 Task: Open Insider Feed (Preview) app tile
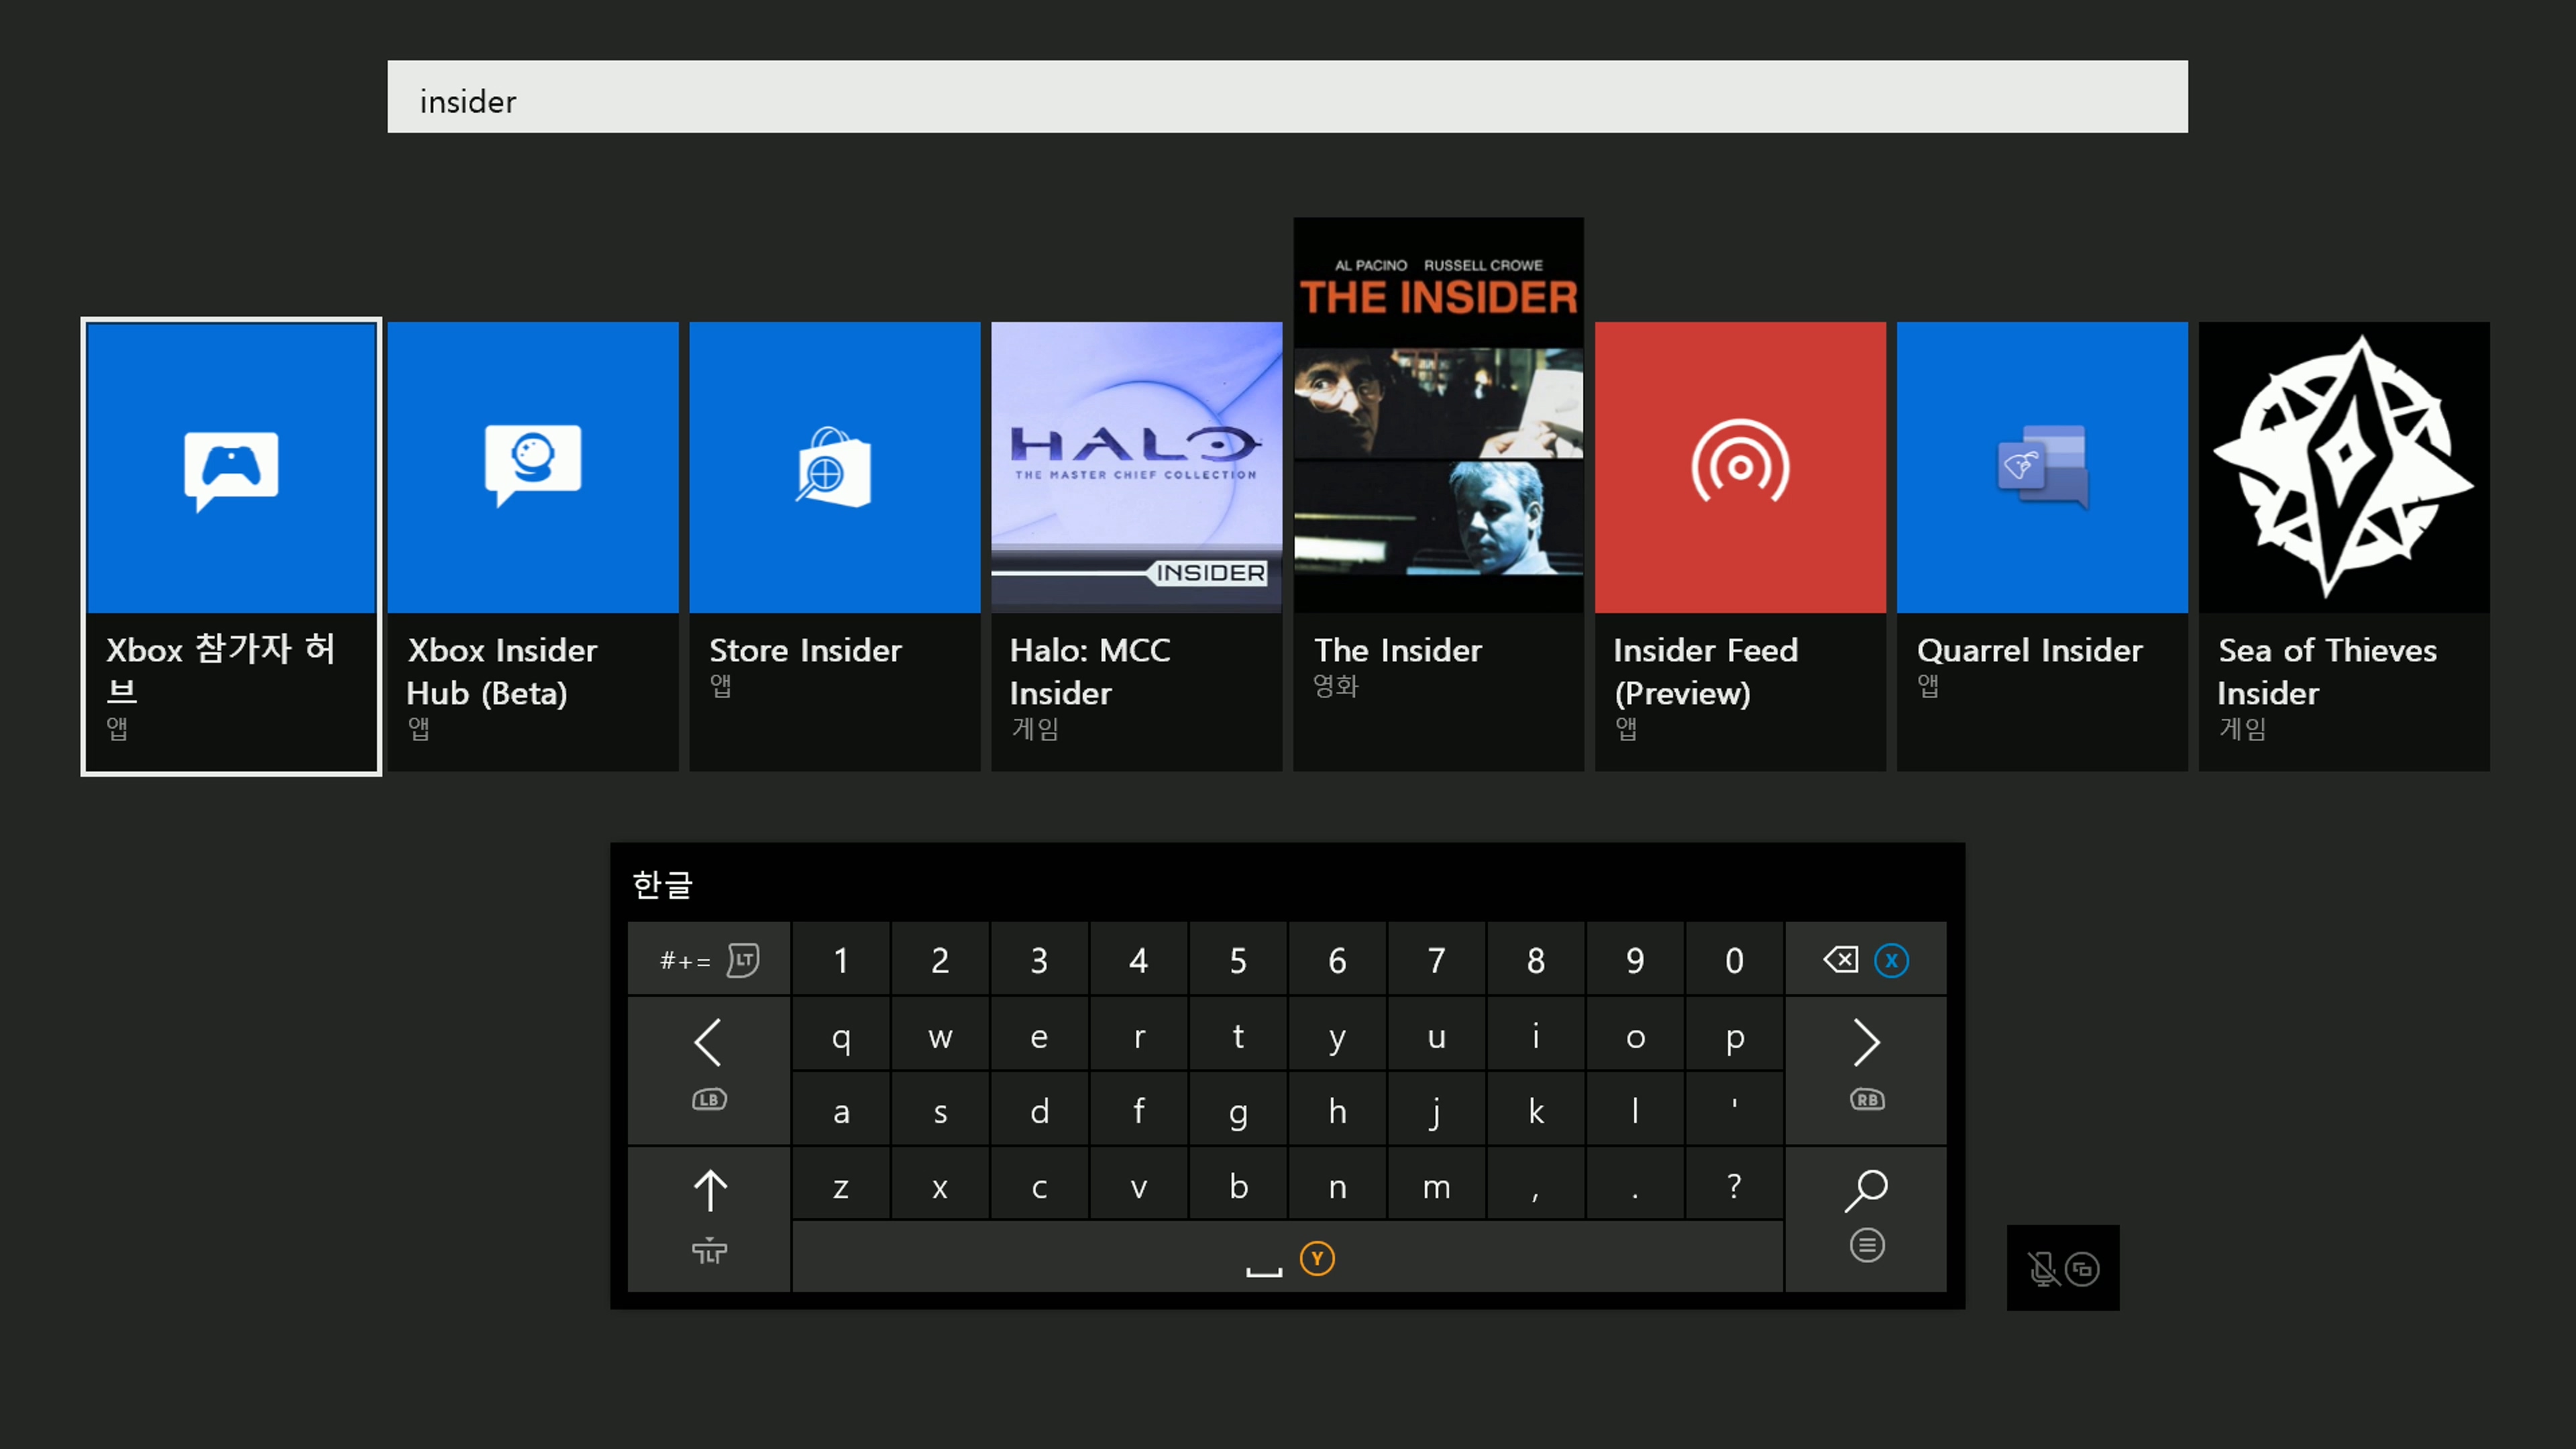(1740, 546)
